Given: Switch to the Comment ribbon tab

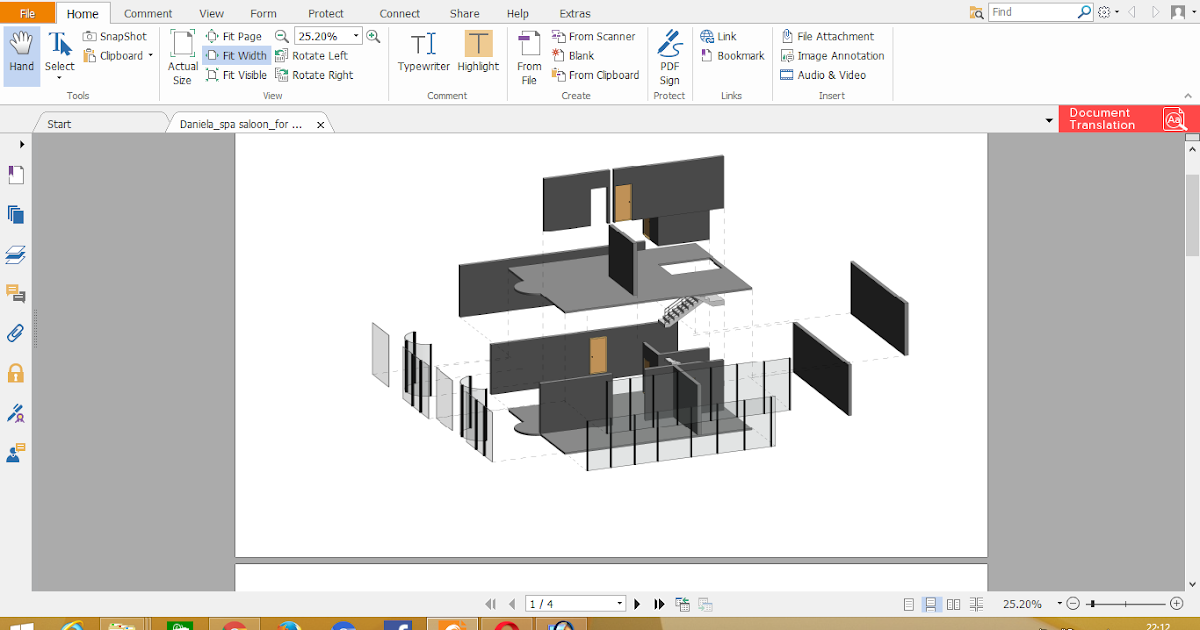Looking at the screenshot, I should click(x=148, y=13).
